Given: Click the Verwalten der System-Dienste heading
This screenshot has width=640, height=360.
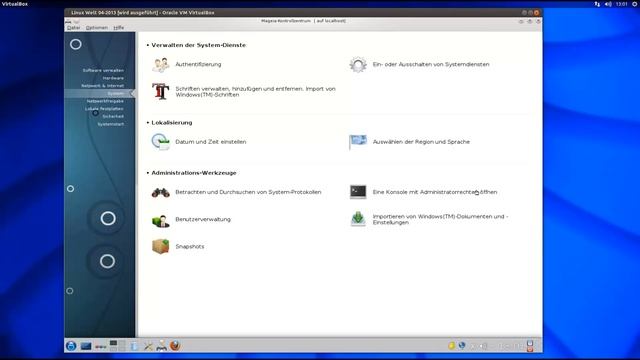Looking at the screenshot, I should tap(198, 45).
